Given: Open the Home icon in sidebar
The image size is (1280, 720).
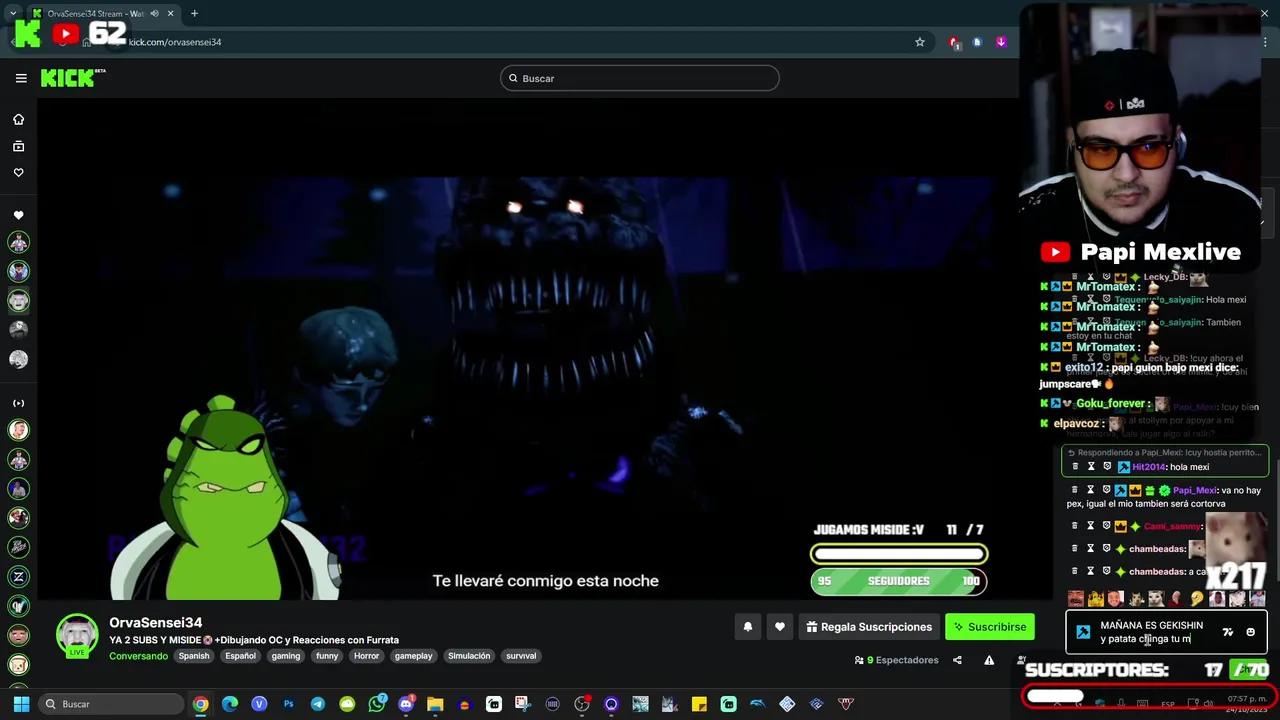Looking at the screenshot, I should 18,119.
